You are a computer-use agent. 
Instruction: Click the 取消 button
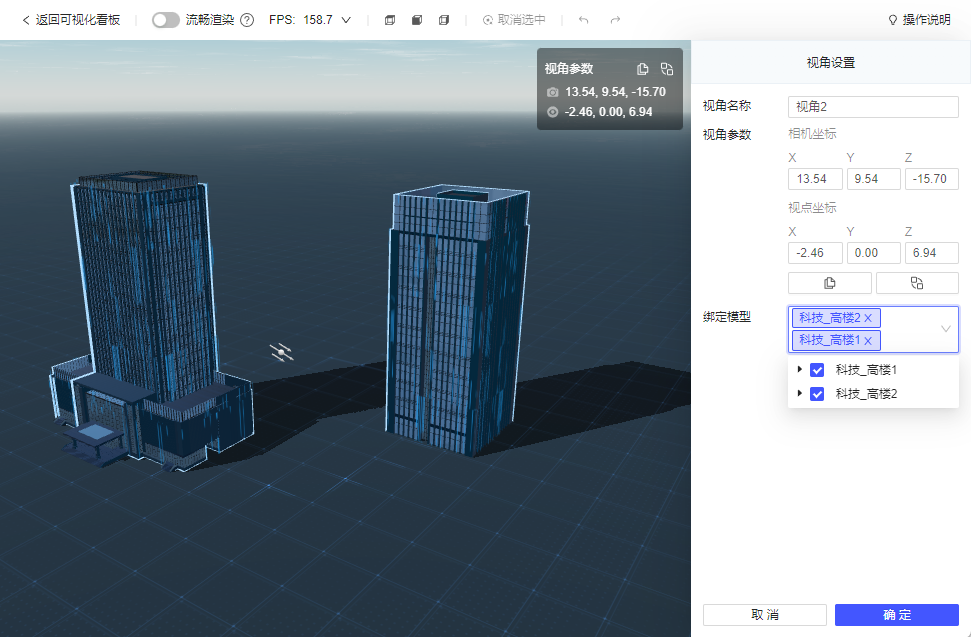(x=765, y=615)
